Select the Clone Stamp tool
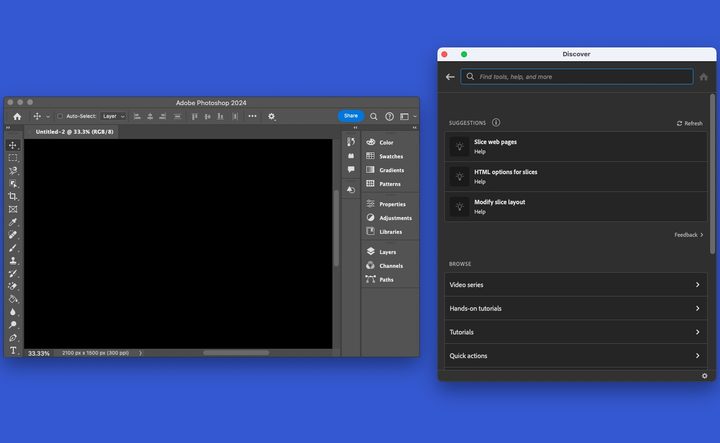Viewport: 720px width, 443px height. coord(13,261)
